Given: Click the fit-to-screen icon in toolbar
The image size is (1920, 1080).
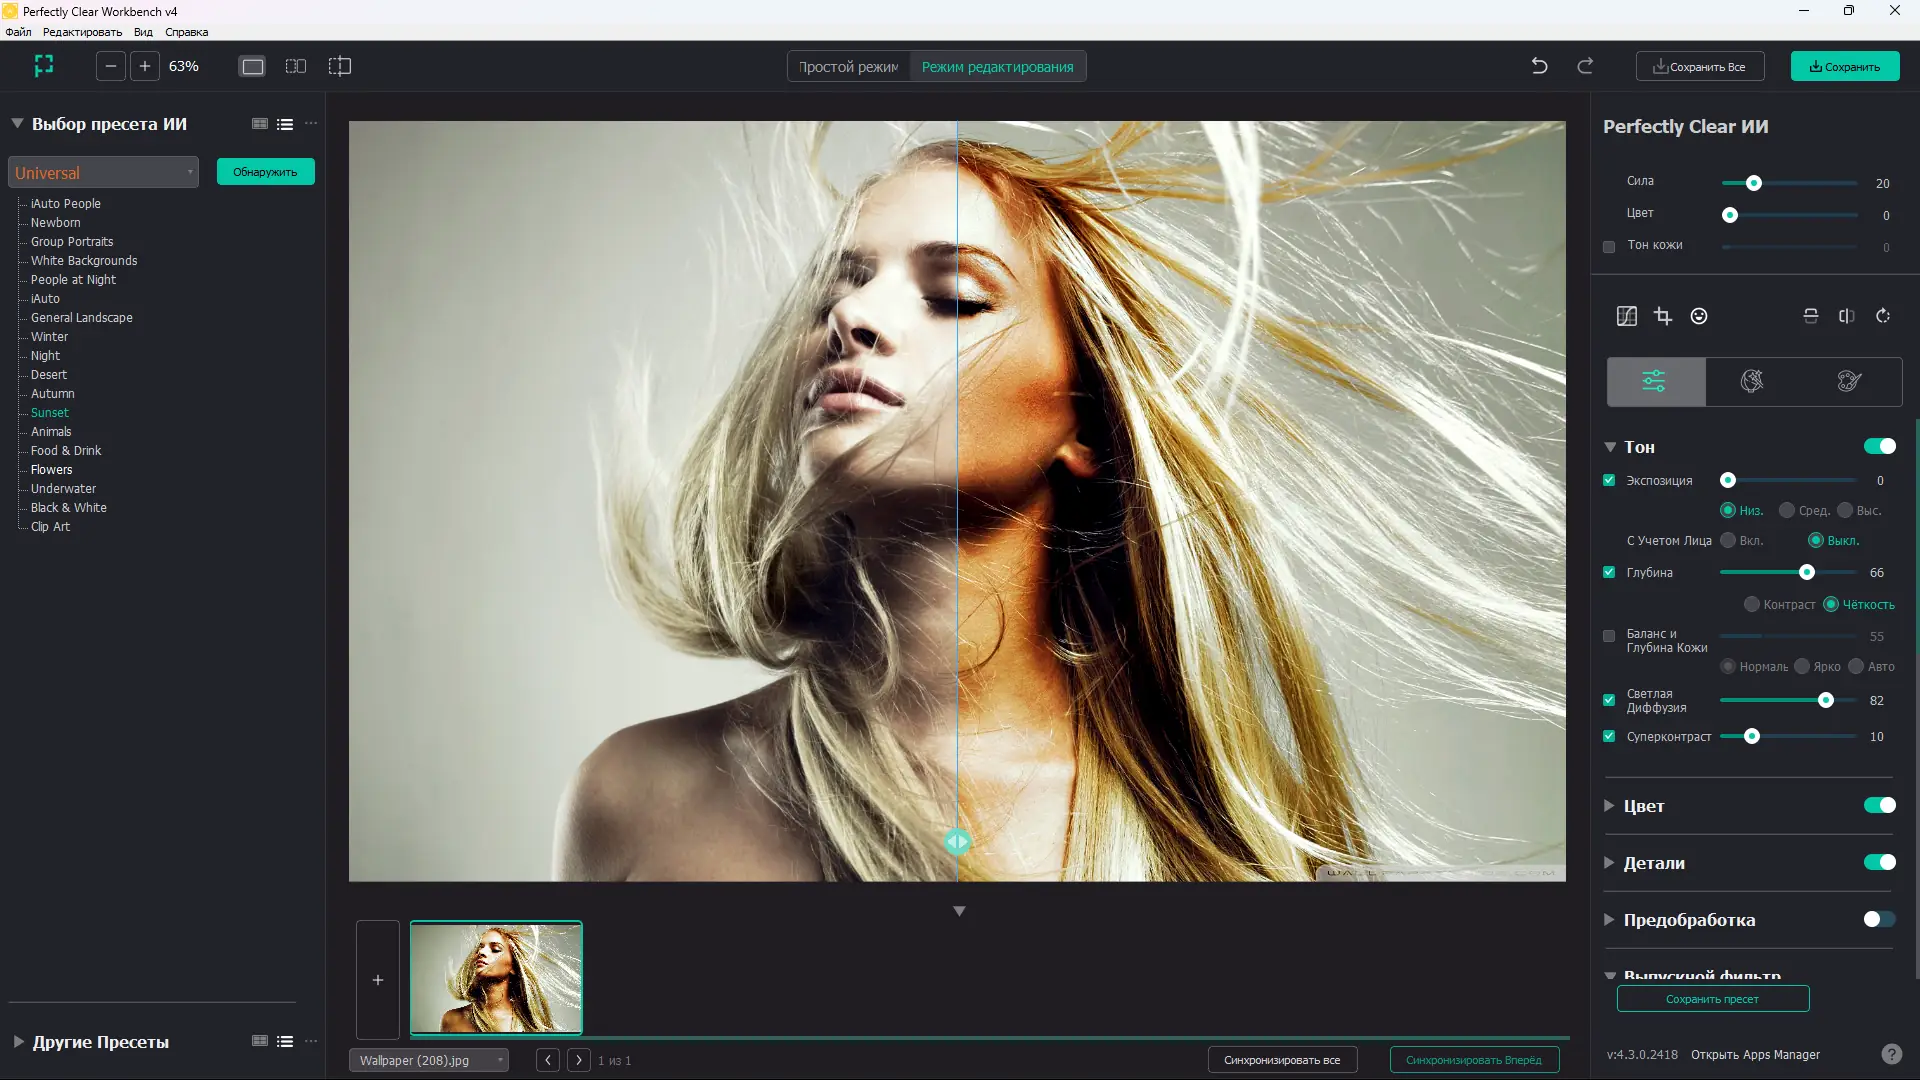Looking at the screenshot, I should pyautogui.click(x=44, y=66).
